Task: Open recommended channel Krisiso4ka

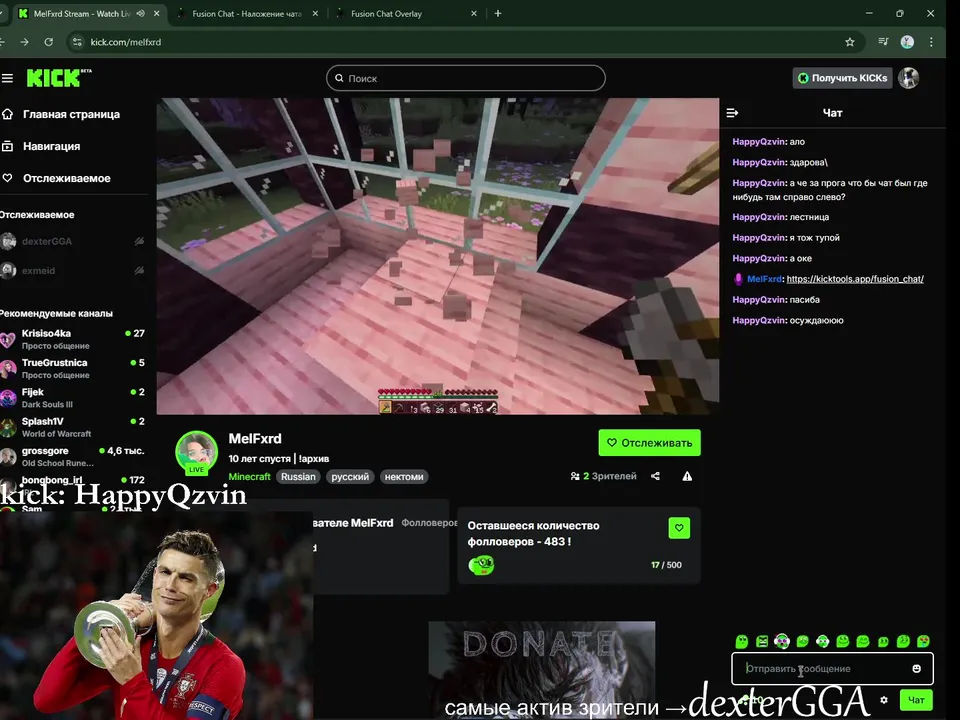Action: tap(72, 339)
